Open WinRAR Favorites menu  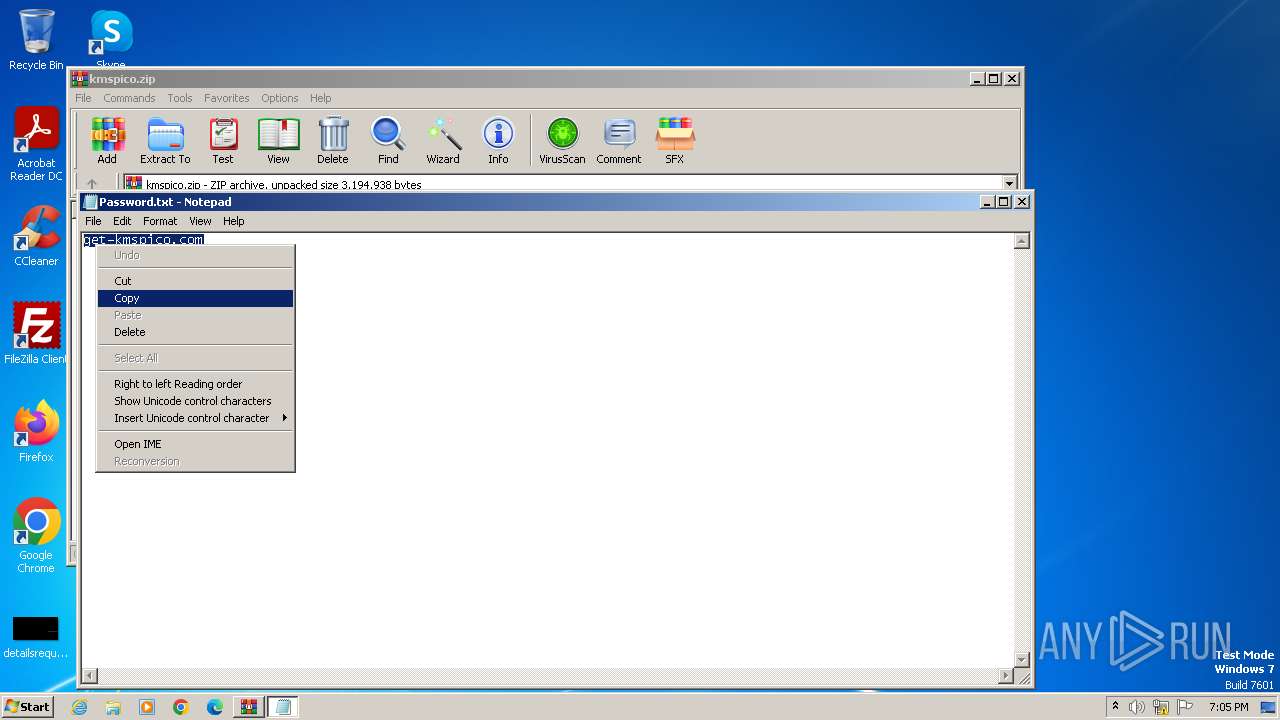pos(227,98)
